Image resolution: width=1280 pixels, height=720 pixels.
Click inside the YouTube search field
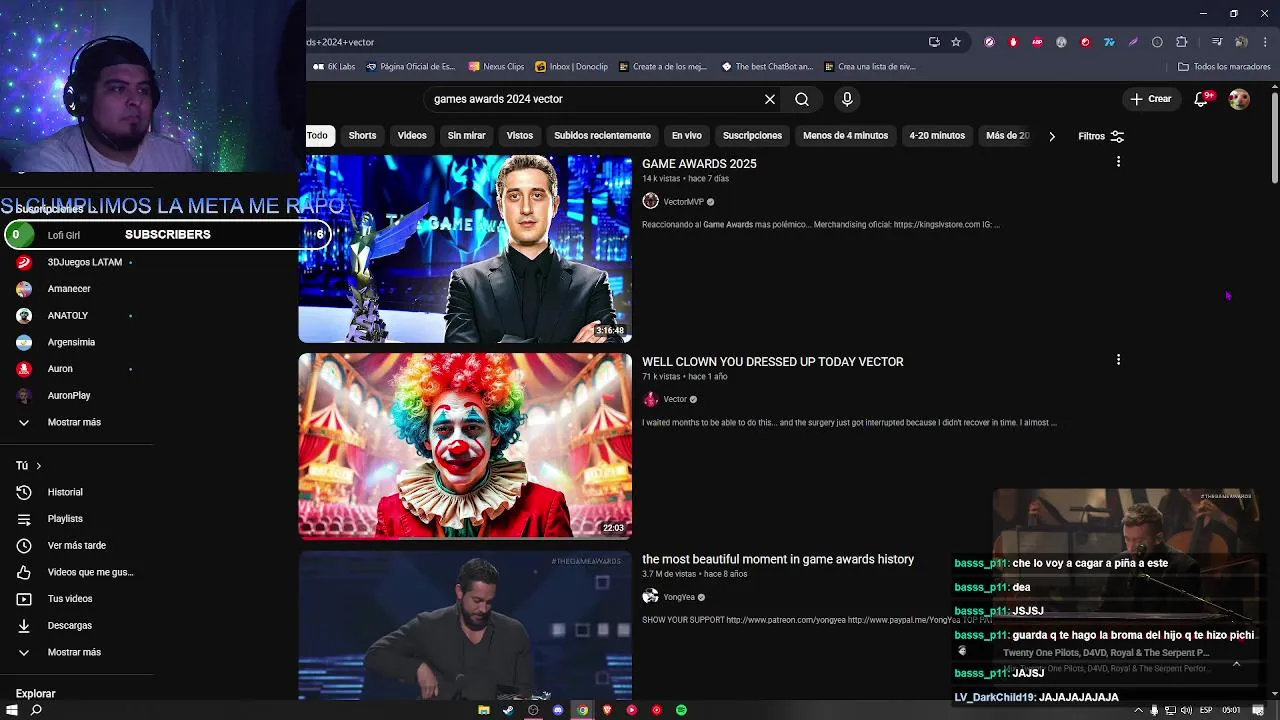590,99
